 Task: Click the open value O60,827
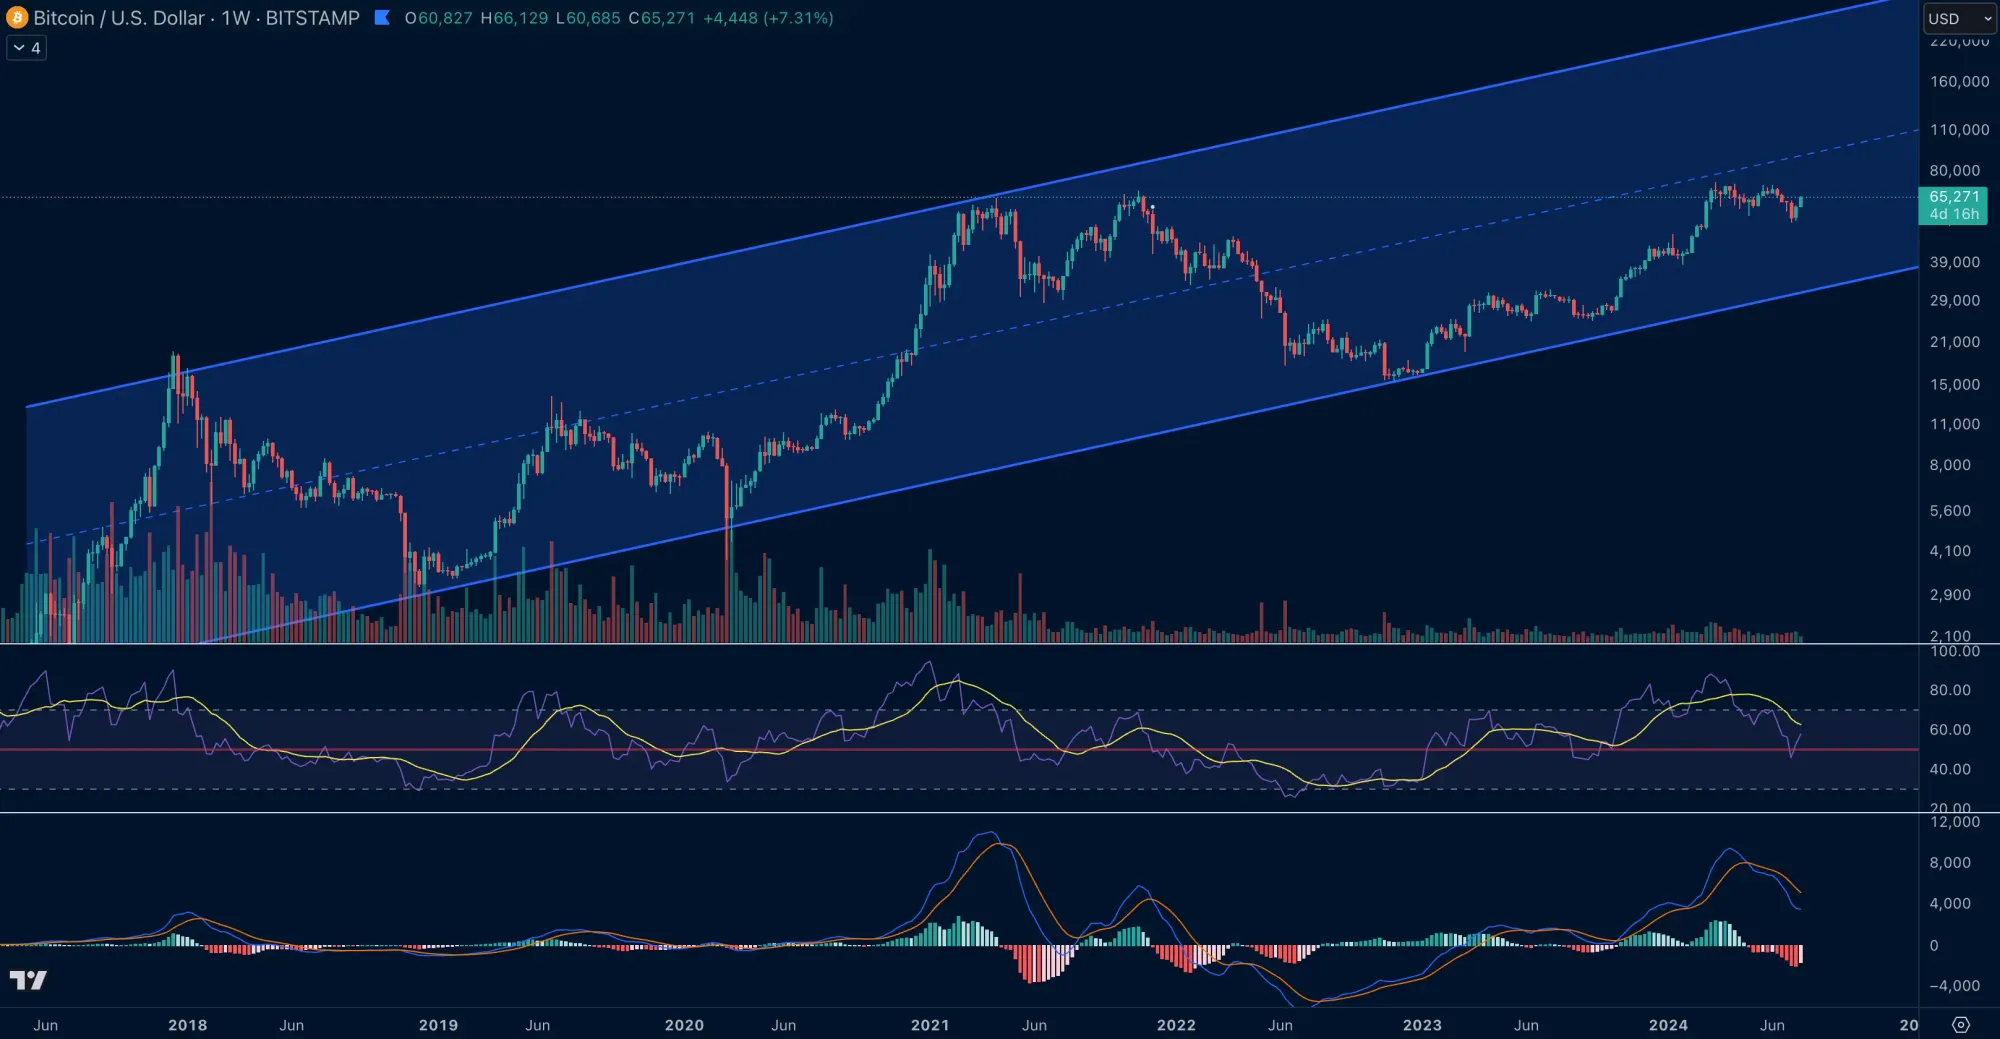pos(438,18)
